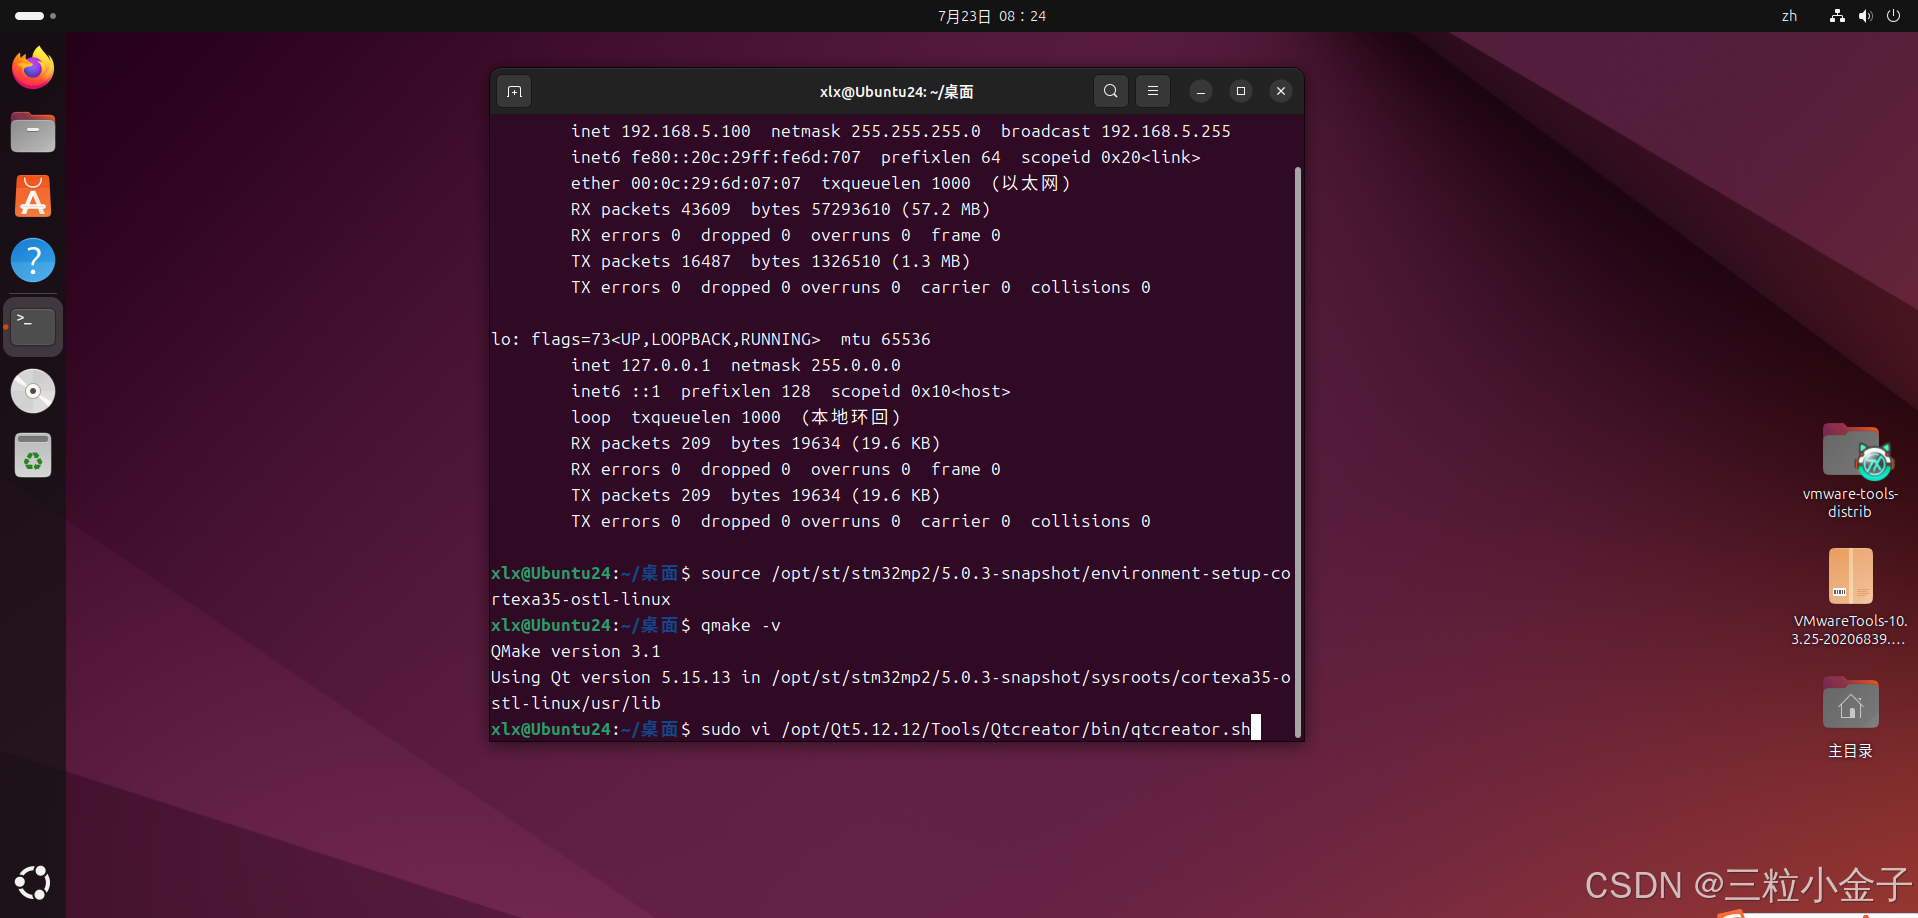1918x918 pixels.
Task: Open the zh input source indicator
Action: [1789, 16]
